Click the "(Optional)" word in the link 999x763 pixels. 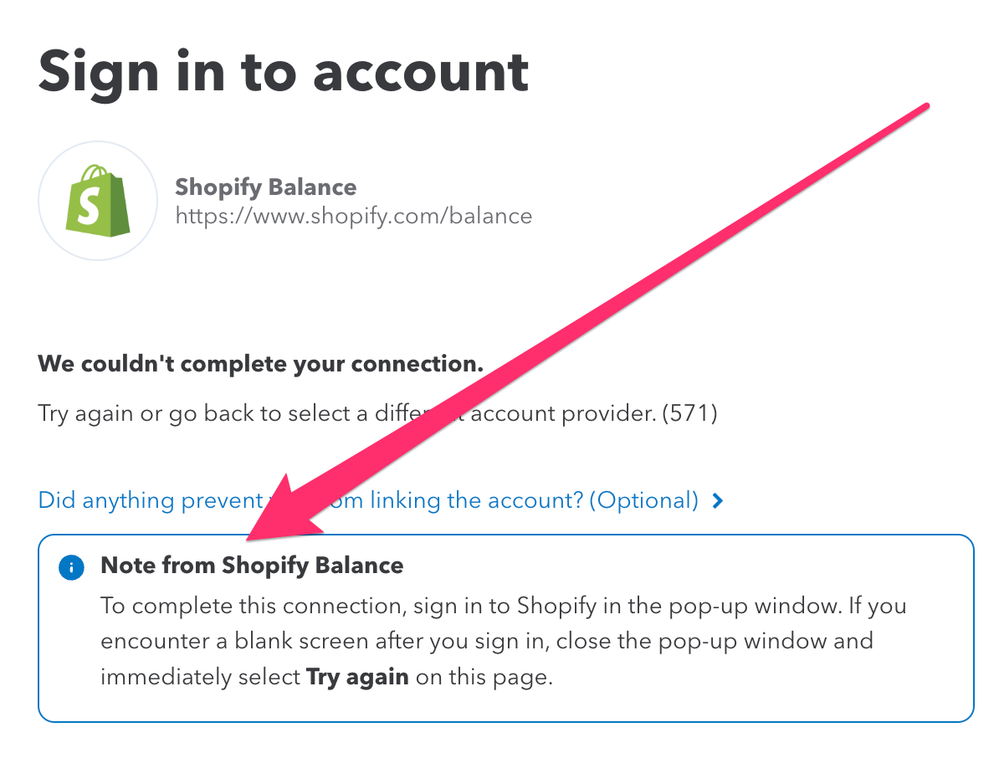click(644, 500)
